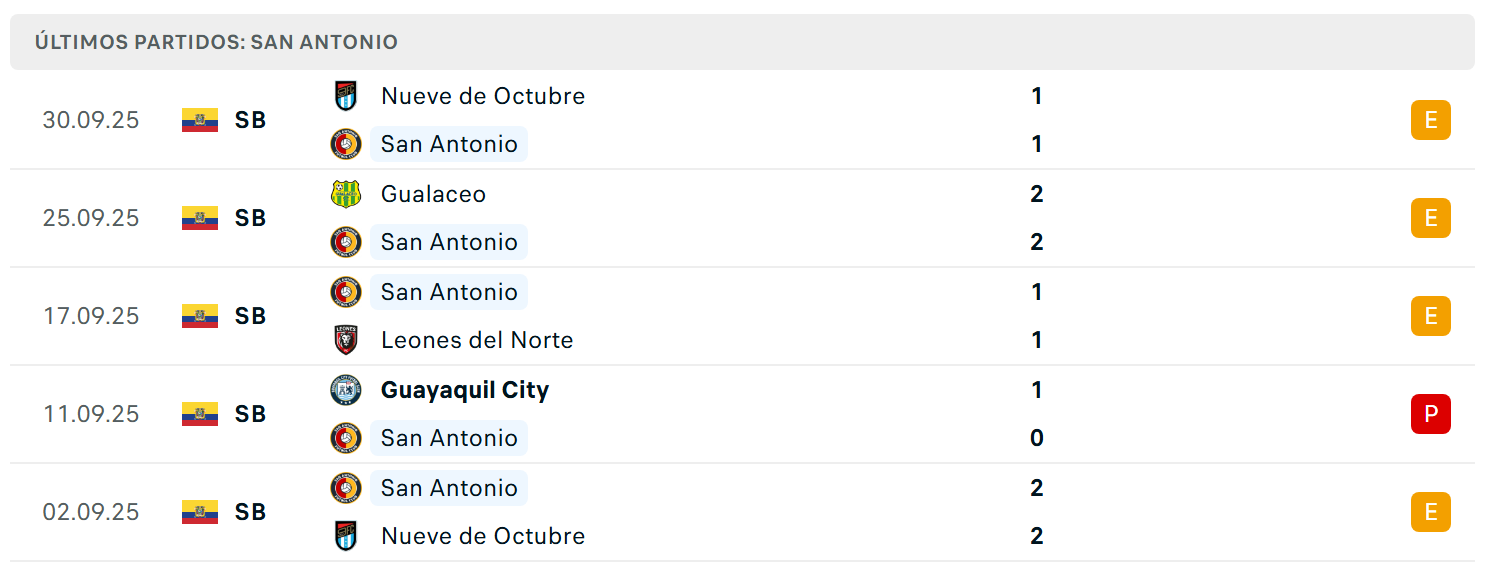Click the E draw badge for 30.09.25
The width and height of the screenshot is (1493, 578).
[x=1431, y=120]
